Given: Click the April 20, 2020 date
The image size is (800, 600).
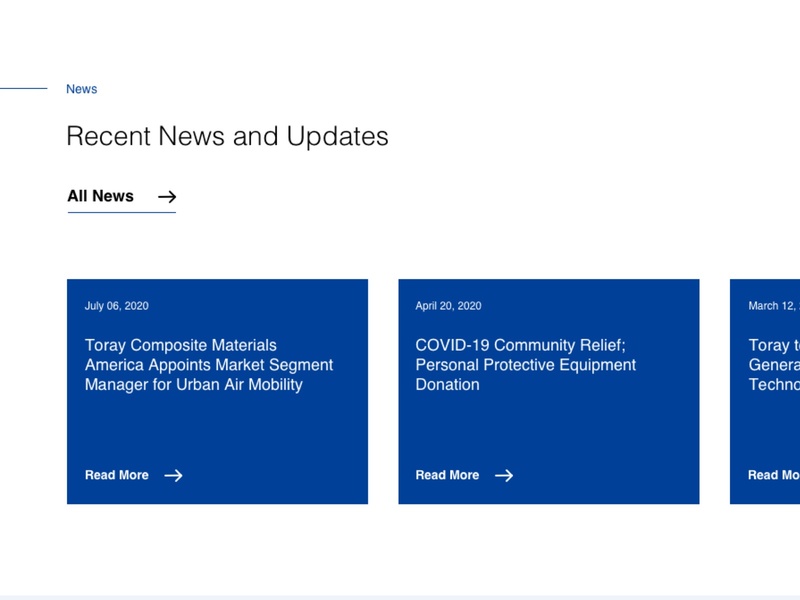Looking at the screenshot, I should (448, 306).
